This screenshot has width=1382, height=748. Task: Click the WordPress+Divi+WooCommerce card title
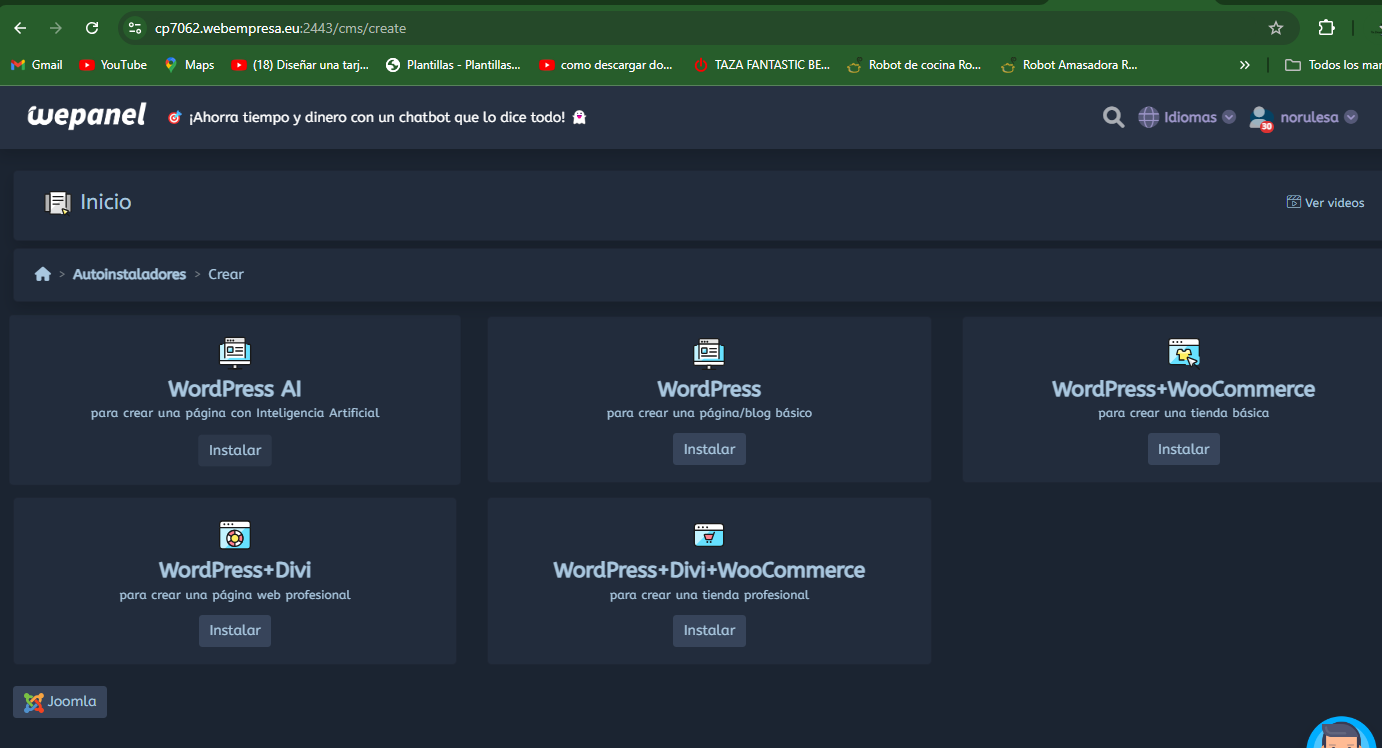tap(709, 570)
